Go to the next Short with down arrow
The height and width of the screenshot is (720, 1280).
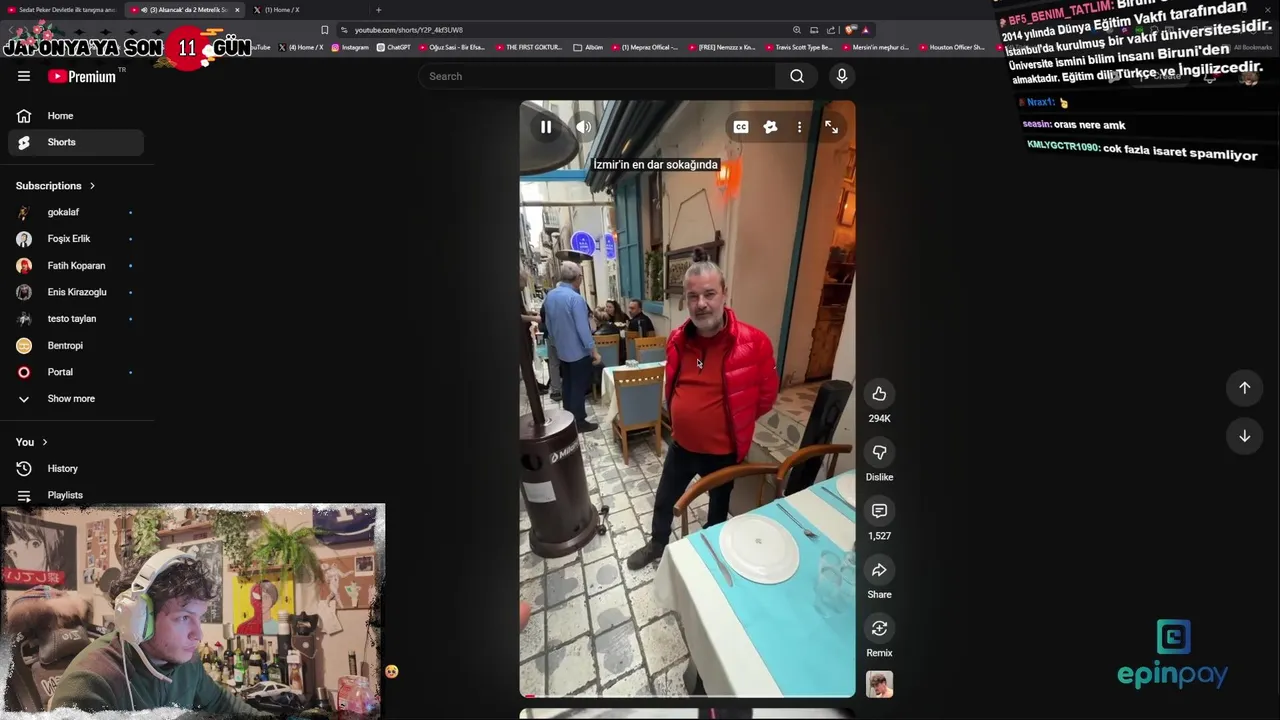(1244, 436)
